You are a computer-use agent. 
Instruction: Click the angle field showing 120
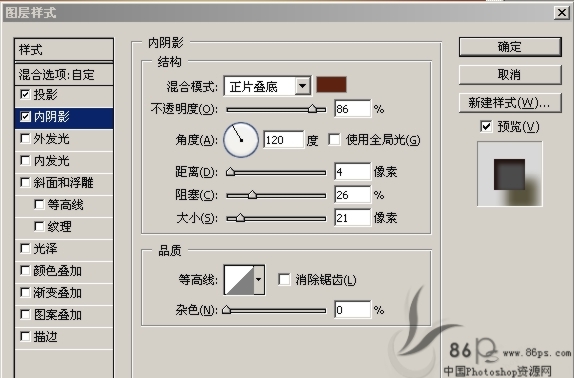coord(283,140)
